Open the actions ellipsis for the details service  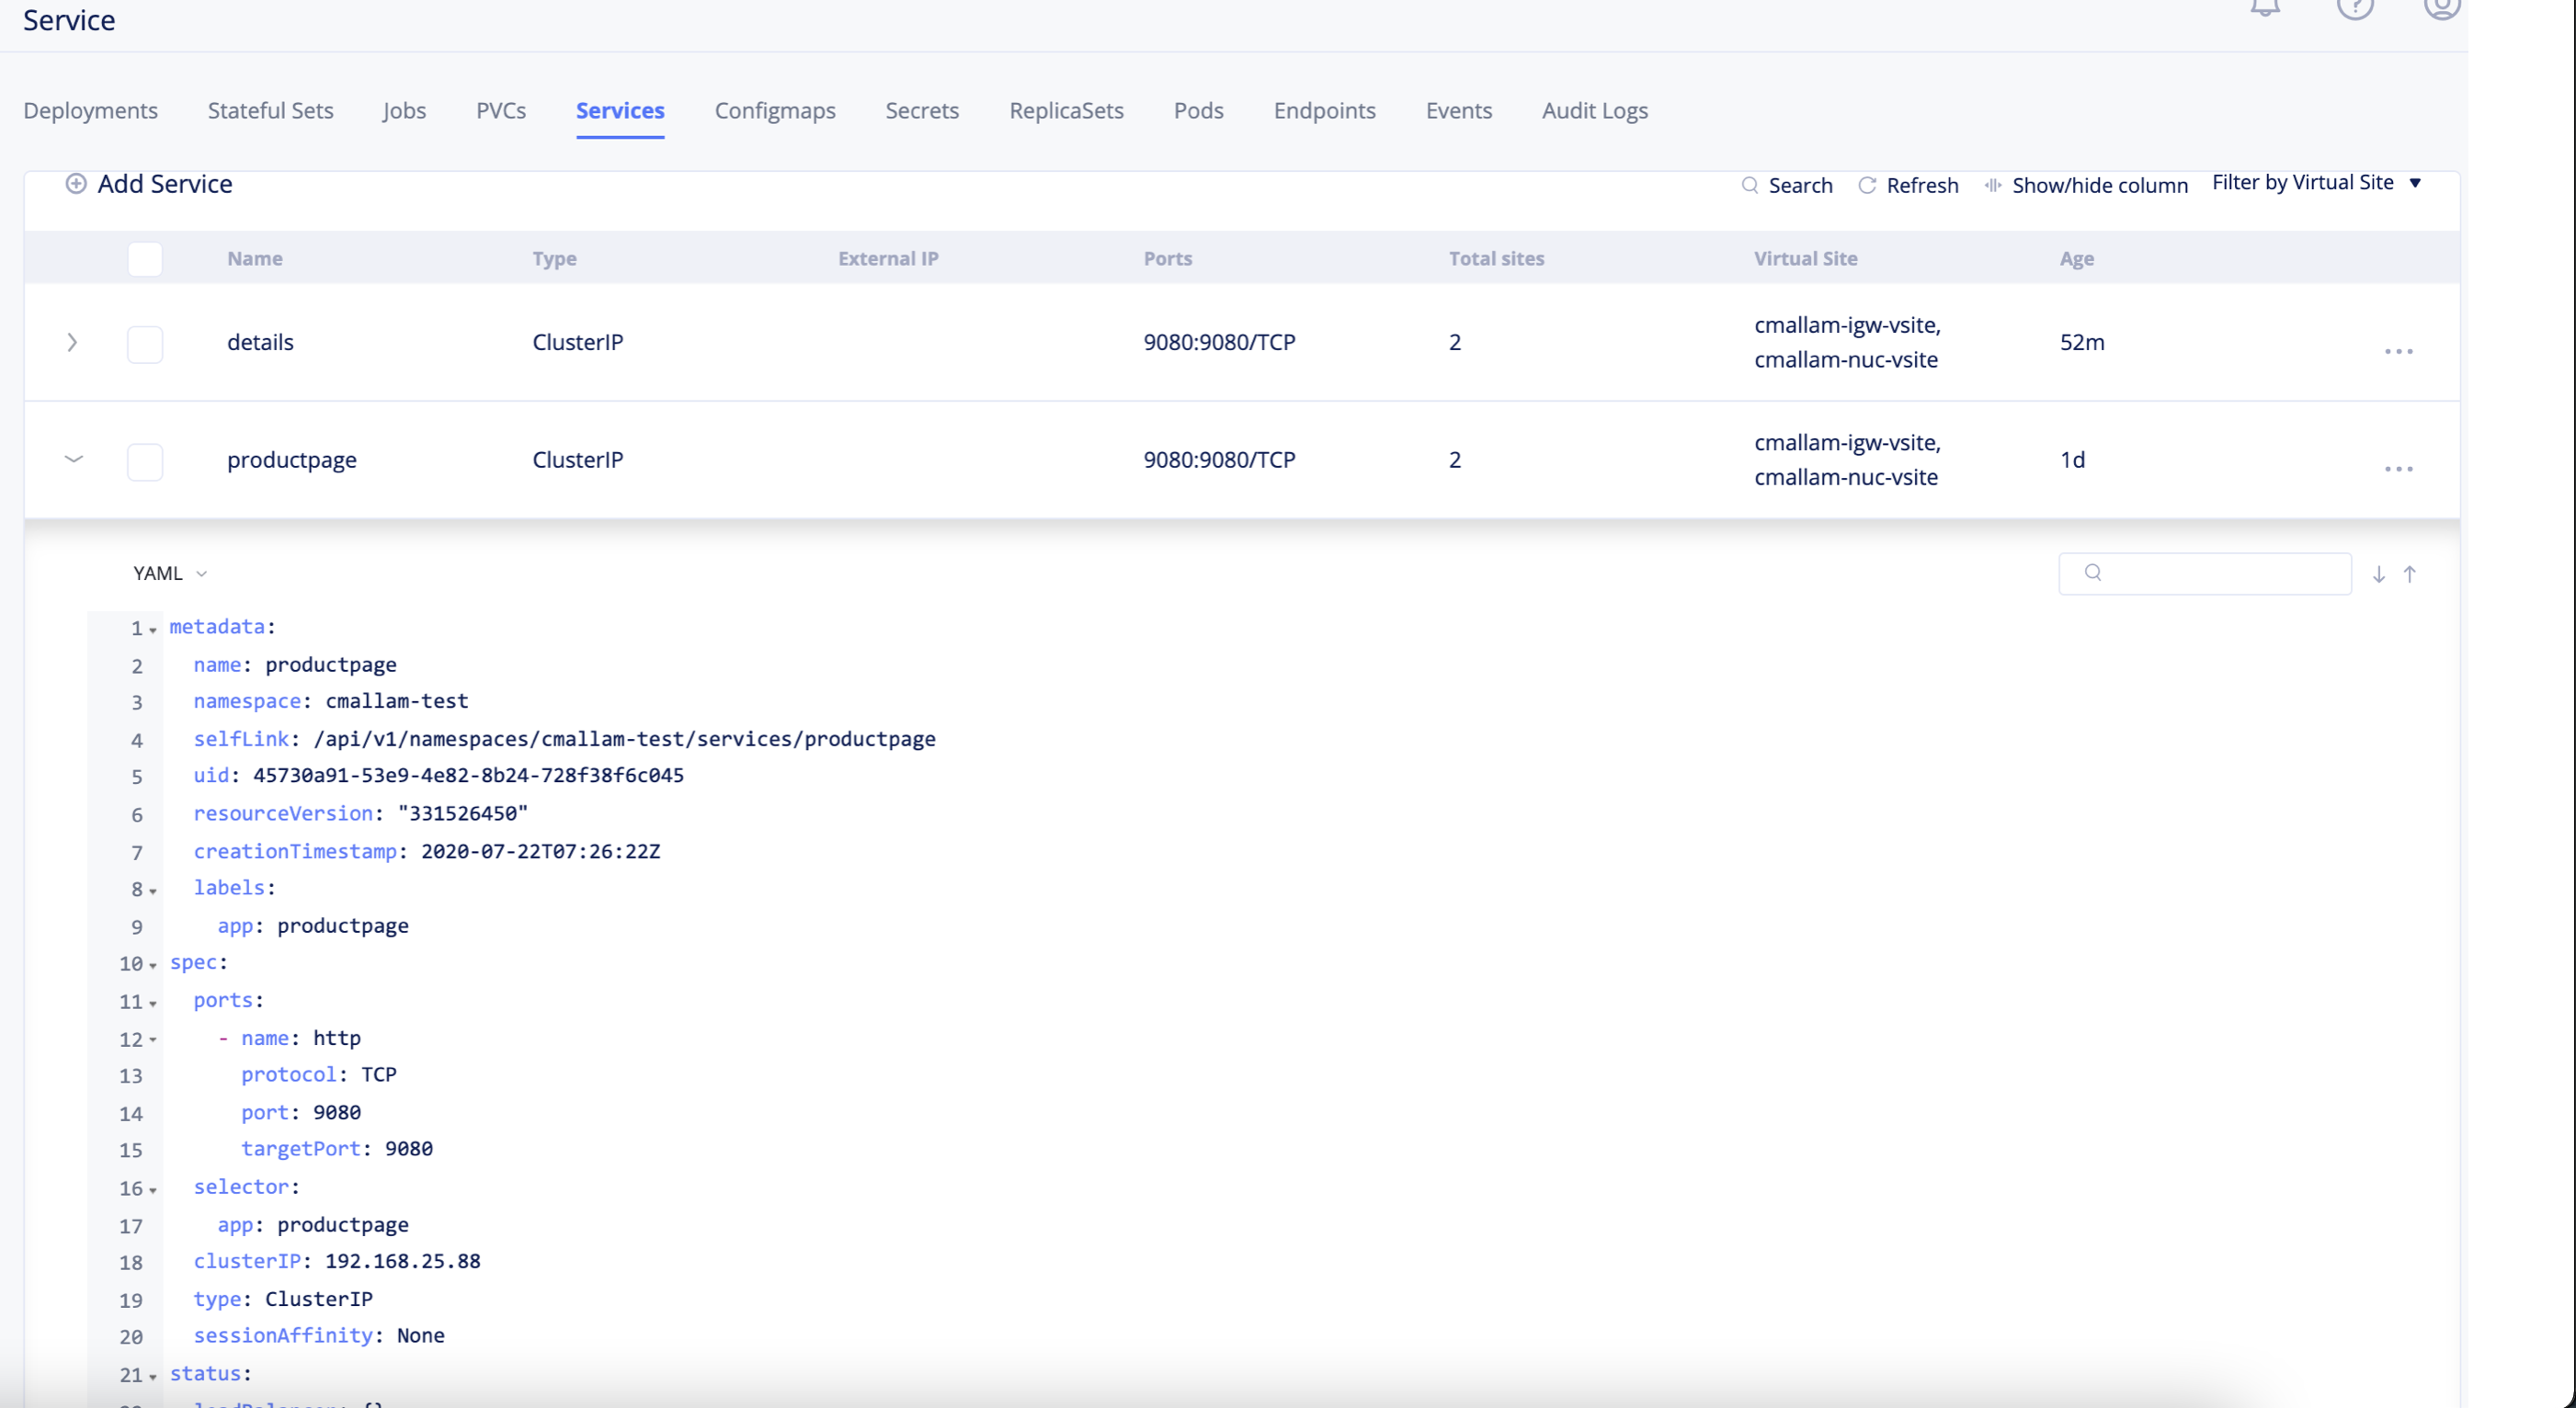click(x=2400, y=350)
